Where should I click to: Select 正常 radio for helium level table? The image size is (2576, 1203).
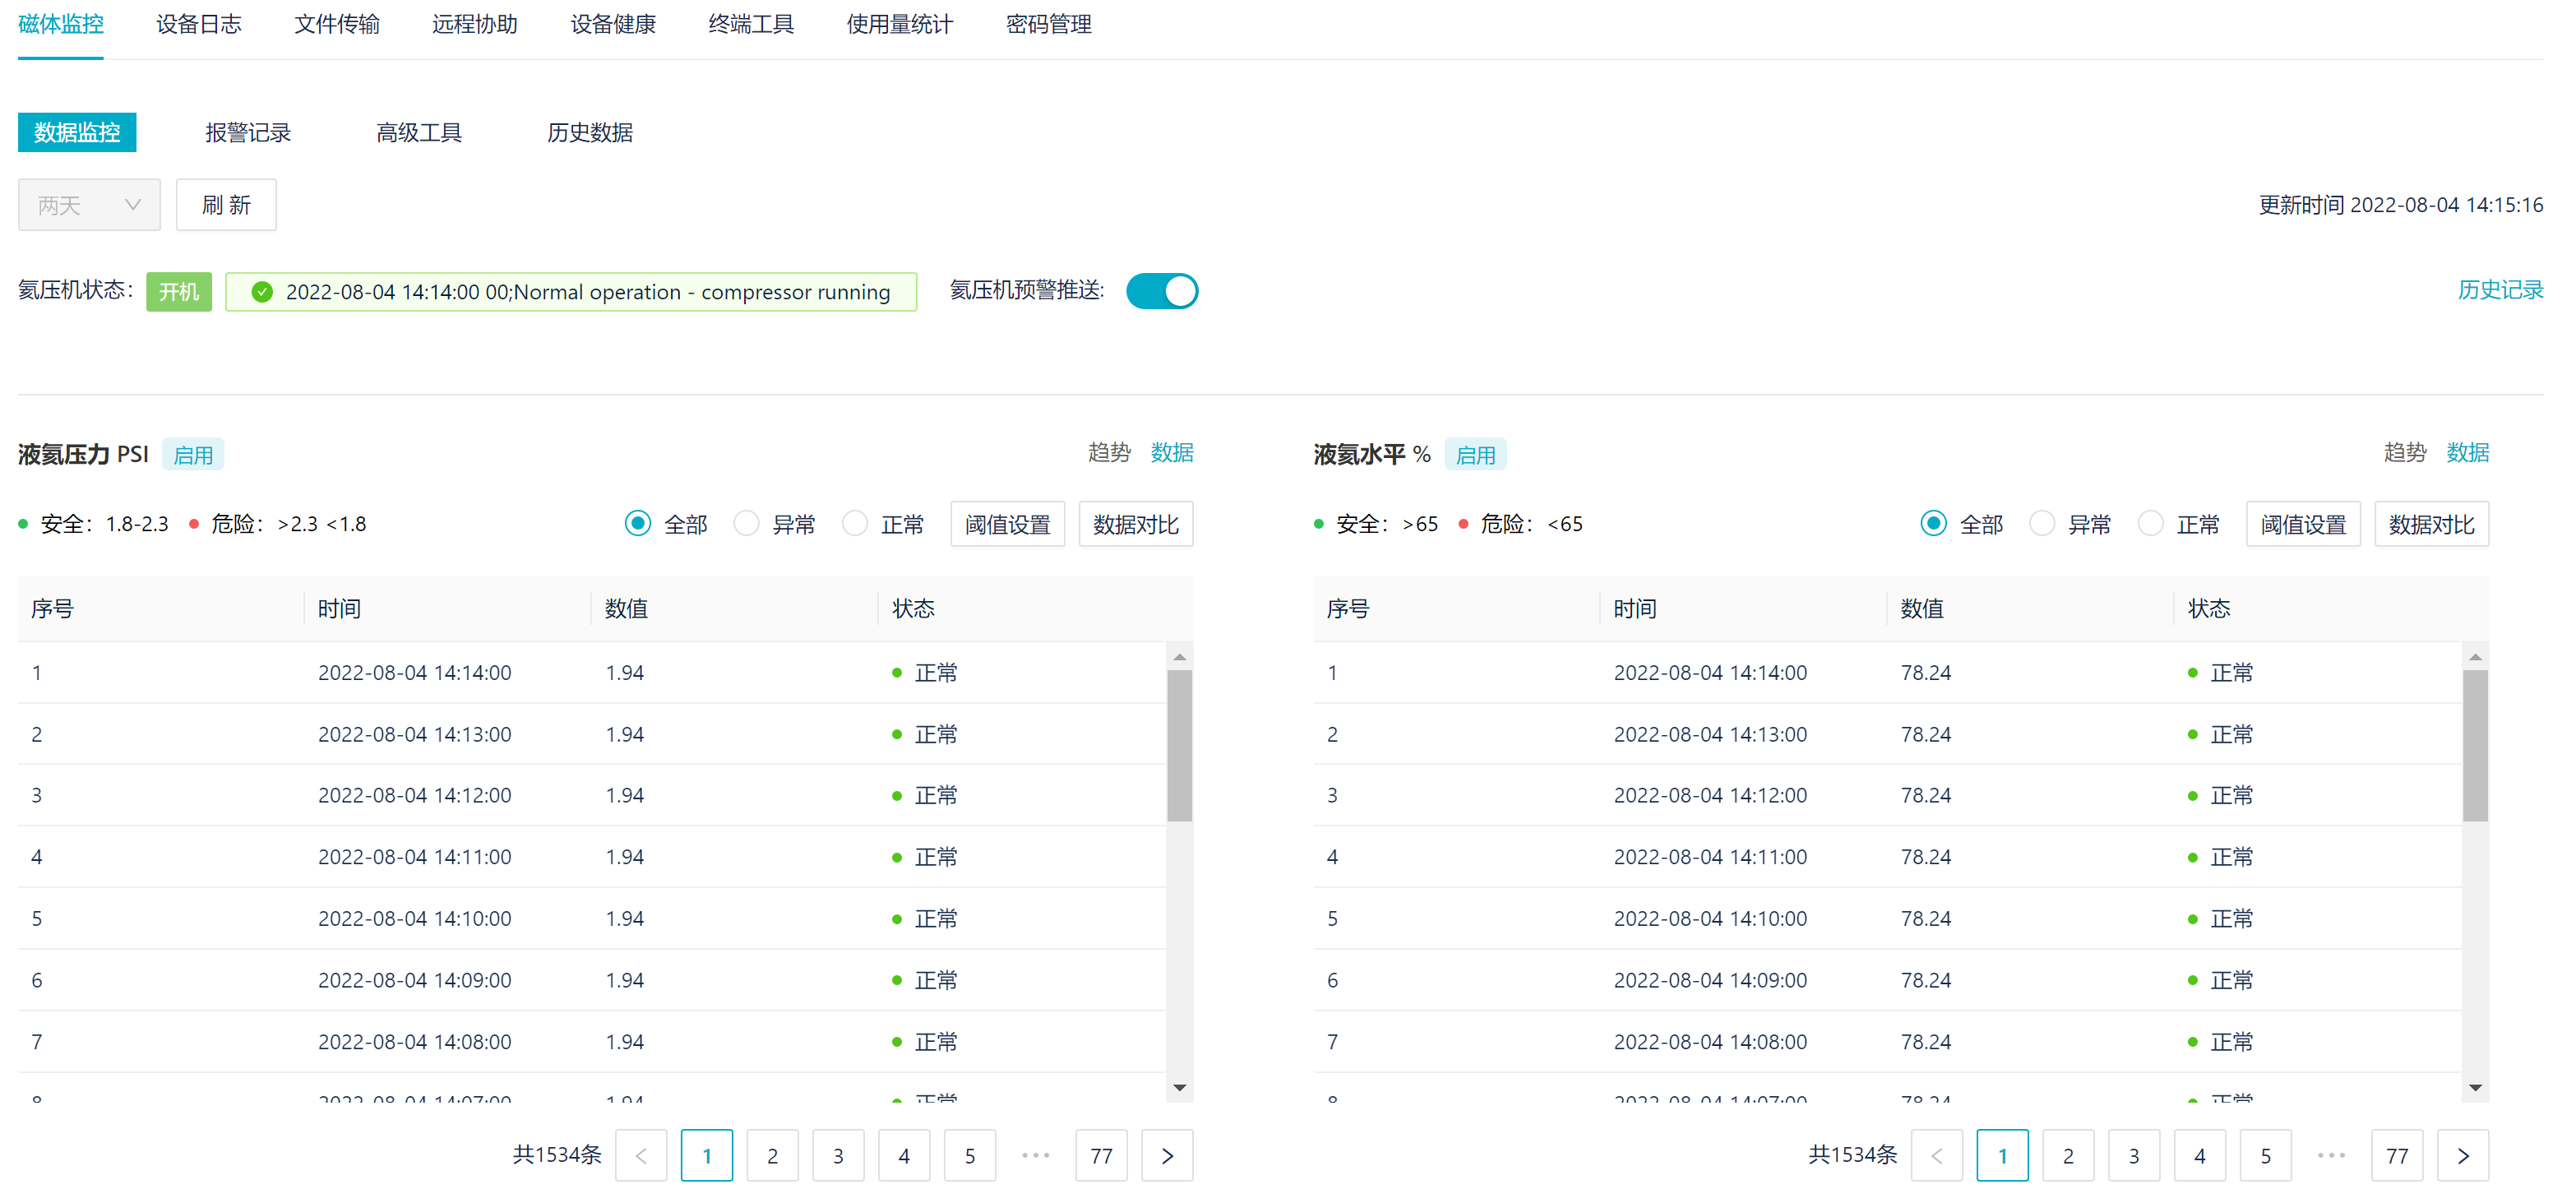pos(2150,524)
